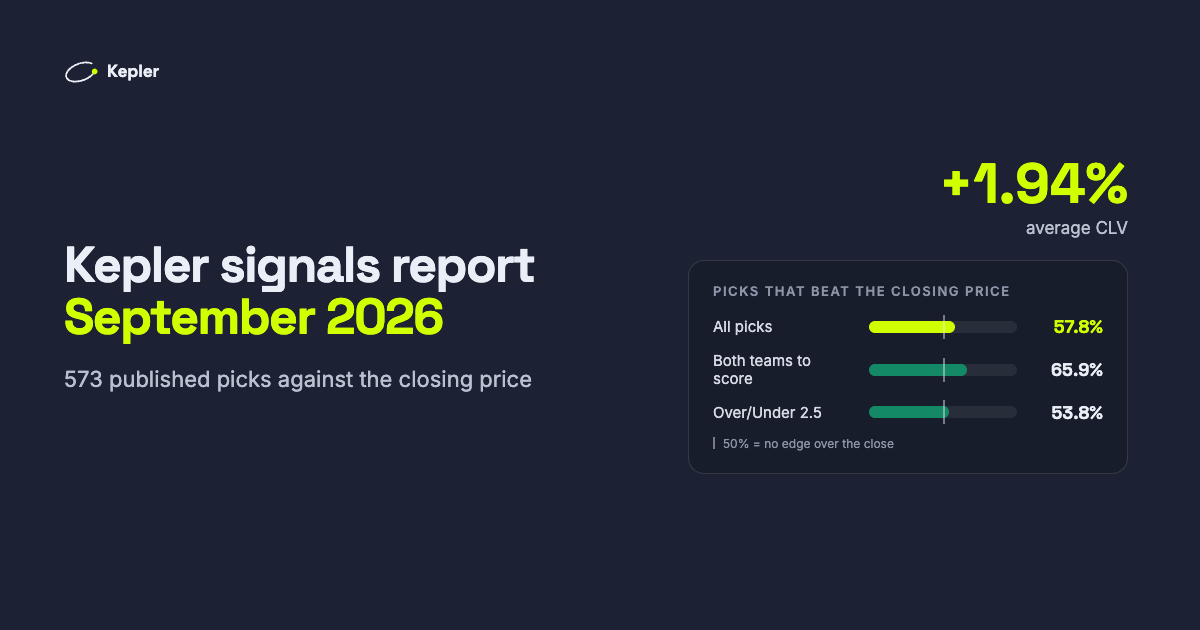Click the 53.8% value
Screen dimensions: 1200x630
1077,412
